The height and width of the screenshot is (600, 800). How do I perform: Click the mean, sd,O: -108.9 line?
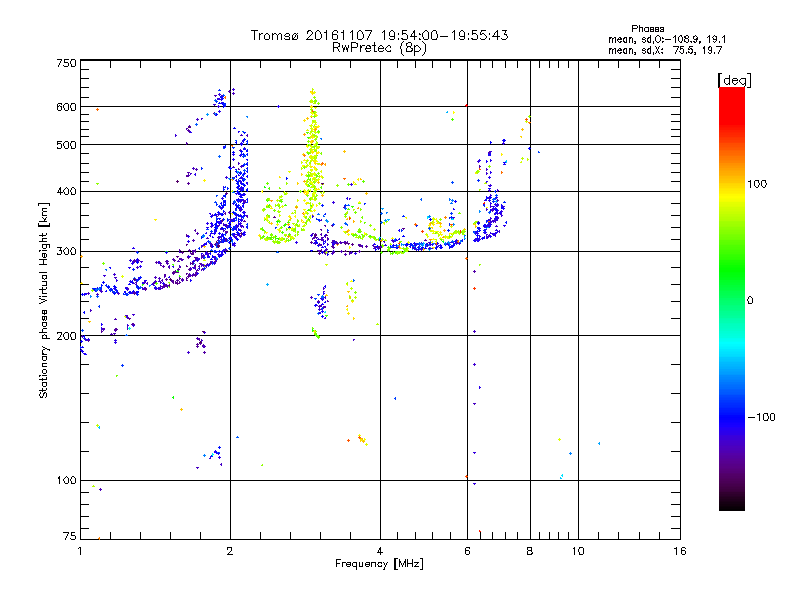(667, 39)
